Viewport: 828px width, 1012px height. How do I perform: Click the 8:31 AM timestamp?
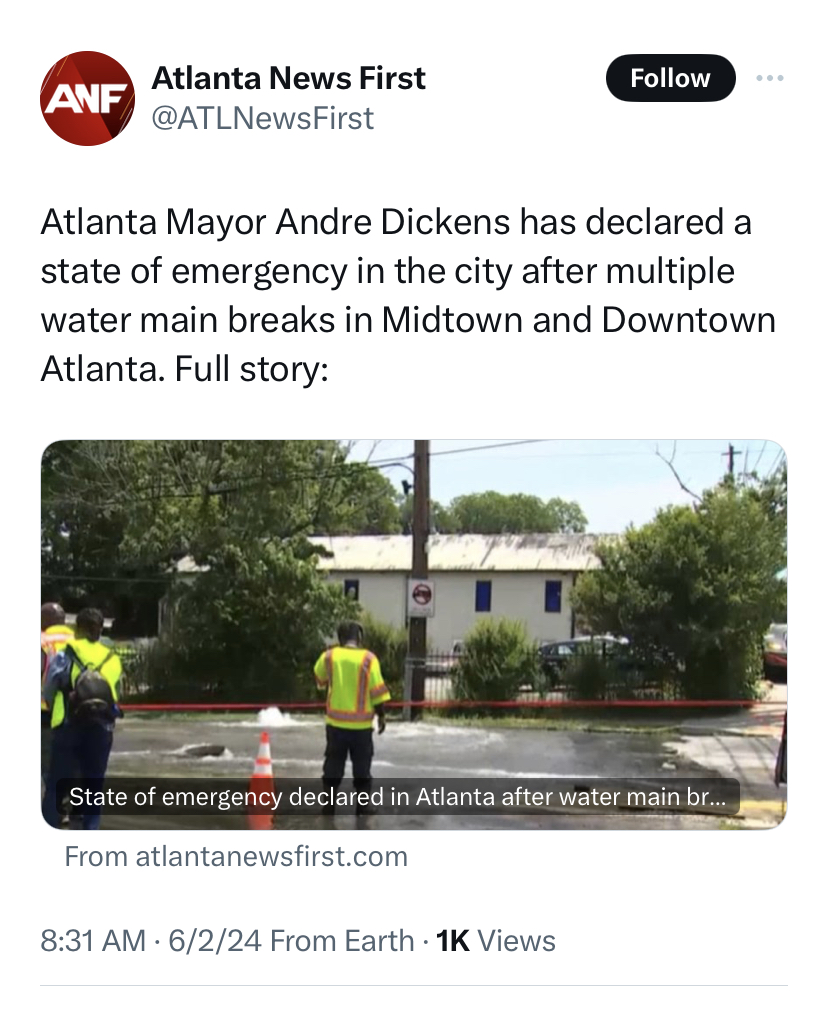point(93,940)
